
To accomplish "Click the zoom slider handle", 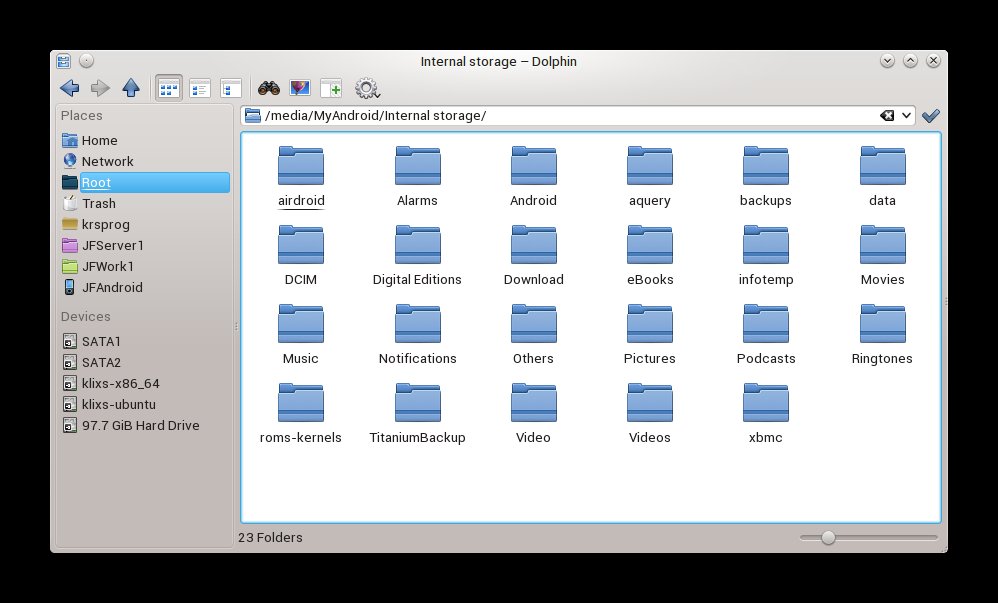I will pos(828,537).
